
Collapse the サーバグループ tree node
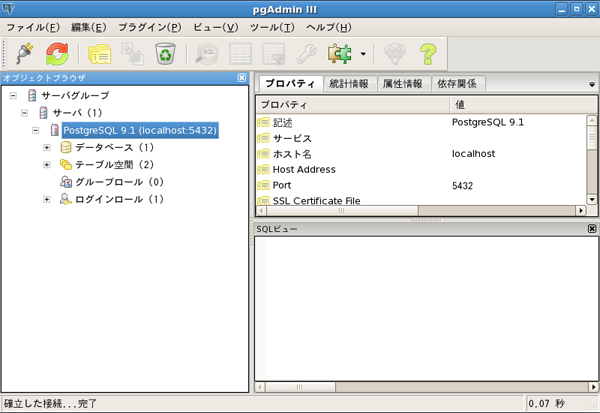click(x=13, y=95)
